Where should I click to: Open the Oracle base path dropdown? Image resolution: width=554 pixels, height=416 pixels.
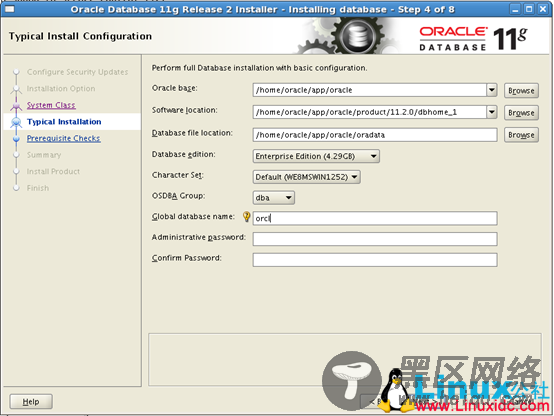coord(491,90)
